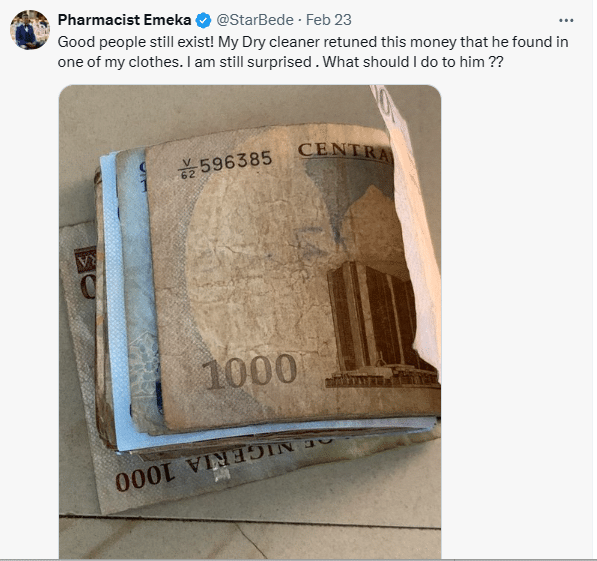This screenshot has width=597, height=561.
Task: Open the three-dot more options menu
Action: coord(566,21)
